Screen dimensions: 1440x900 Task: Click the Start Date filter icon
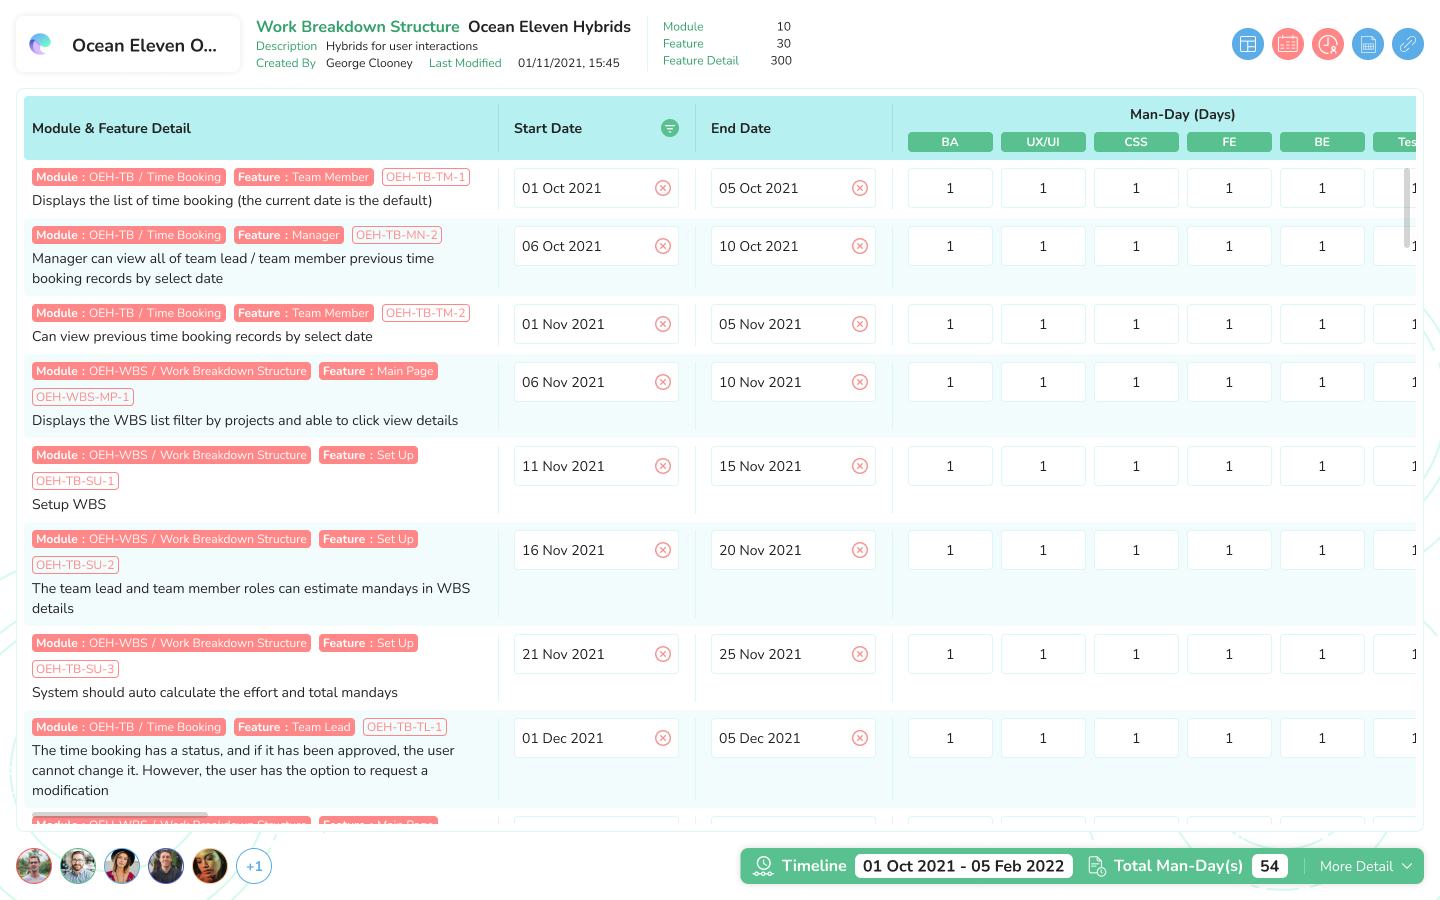point(670,128)
